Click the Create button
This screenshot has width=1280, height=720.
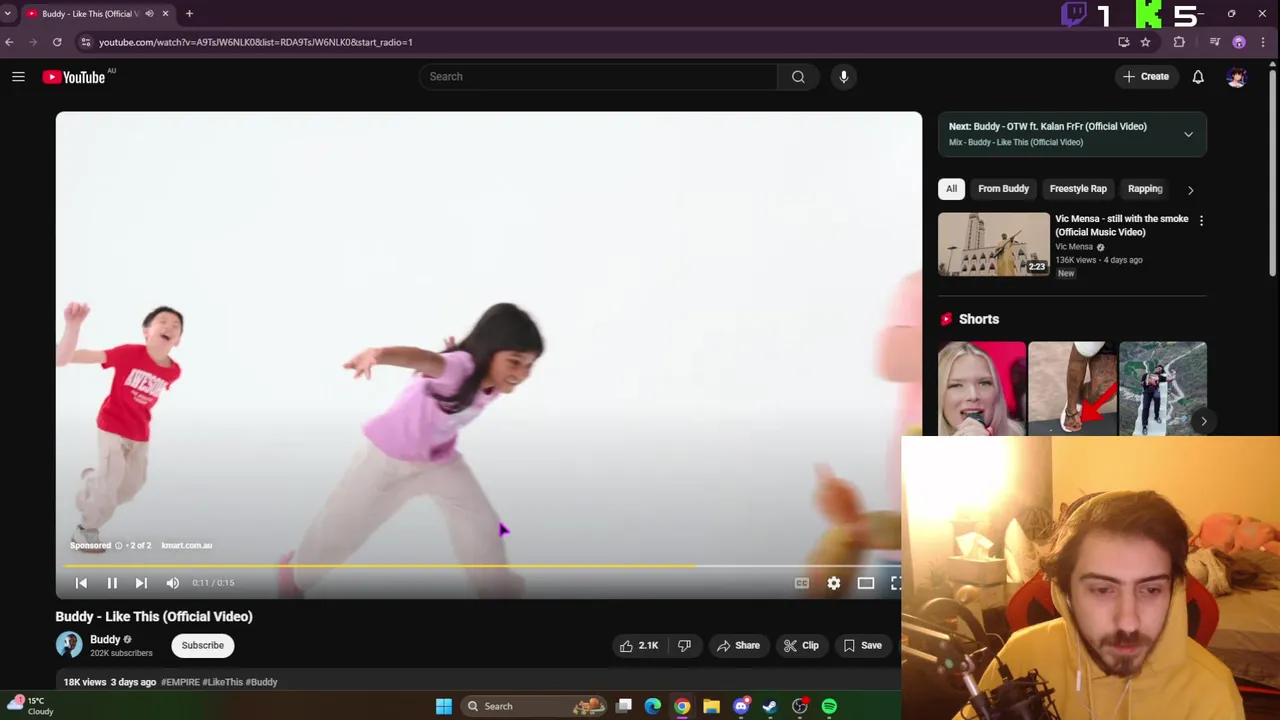click(x=1146, y=77)
